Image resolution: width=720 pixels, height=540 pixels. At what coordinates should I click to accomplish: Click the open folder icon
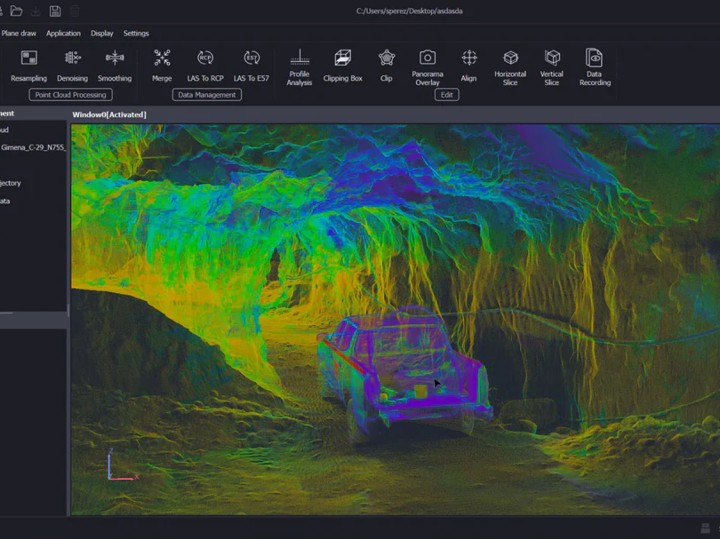17,11
